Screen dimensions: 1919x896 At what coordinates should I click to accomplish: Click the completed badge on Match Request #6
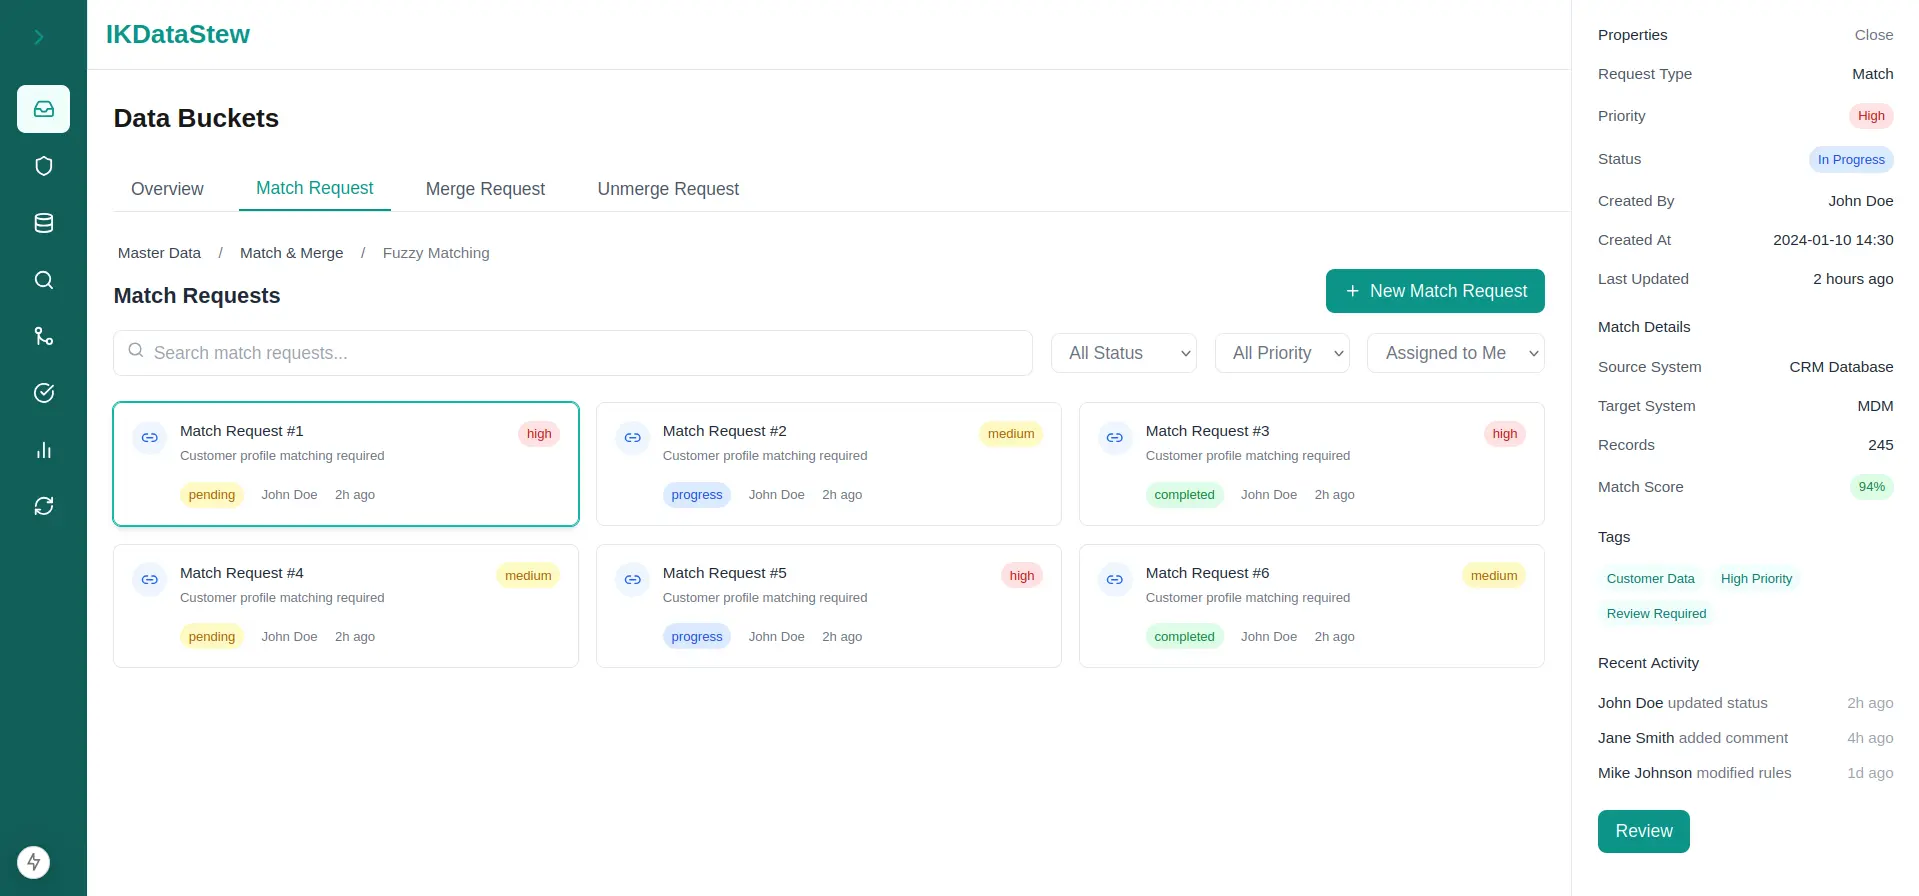tap(1184, 637)
